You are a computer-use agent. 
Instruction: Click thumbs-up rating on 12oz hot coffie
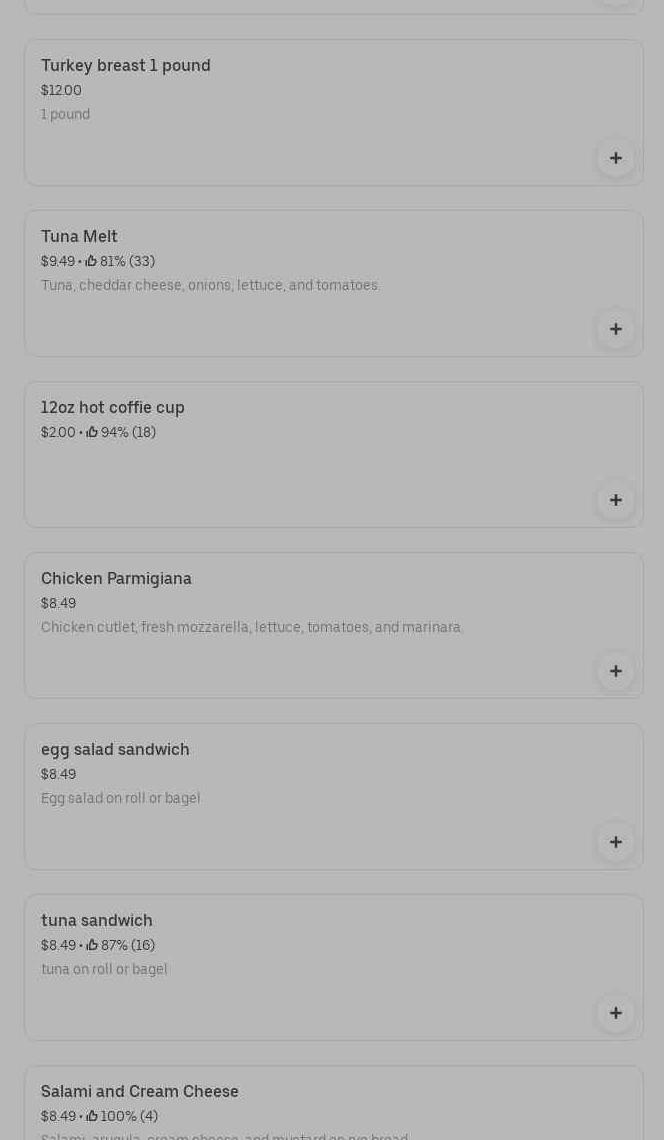[x=92, y=432]
